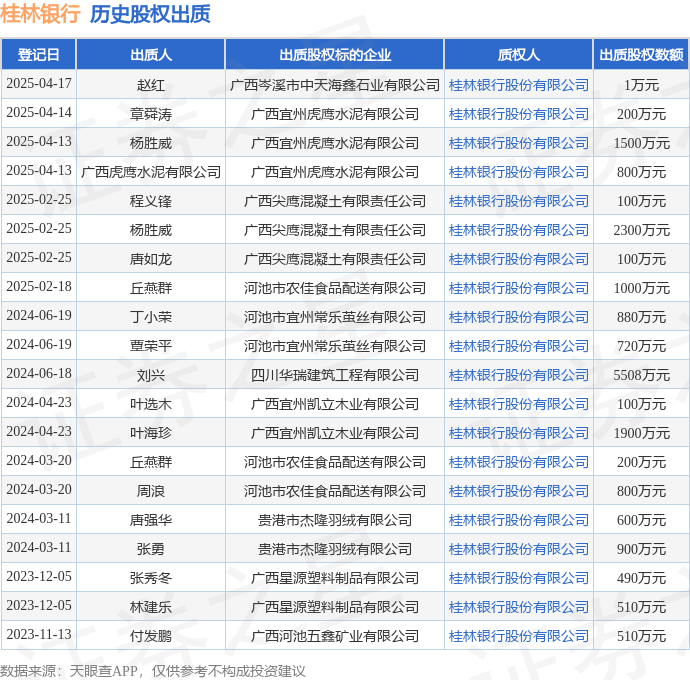
Task: Click amount 900万元
Action: click(x=641, y=549)
